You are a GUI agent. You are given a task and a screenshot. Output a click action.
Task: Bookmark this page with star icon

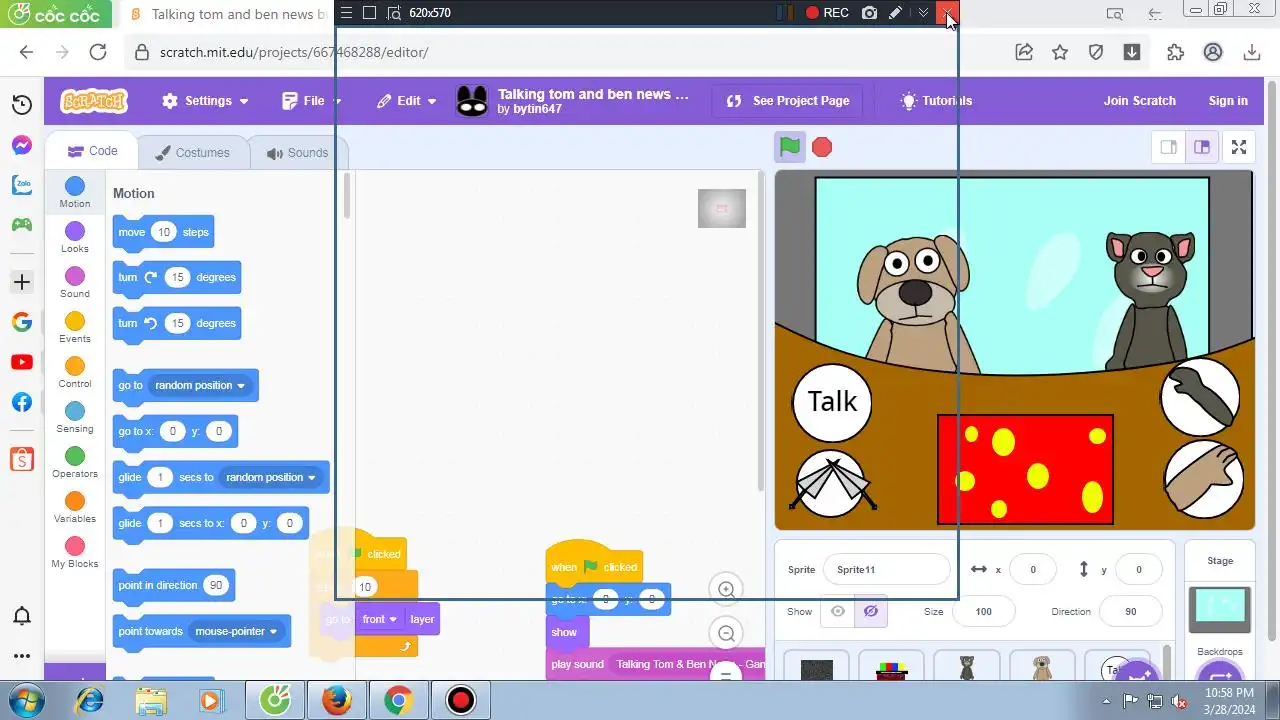click(1060, 52)
